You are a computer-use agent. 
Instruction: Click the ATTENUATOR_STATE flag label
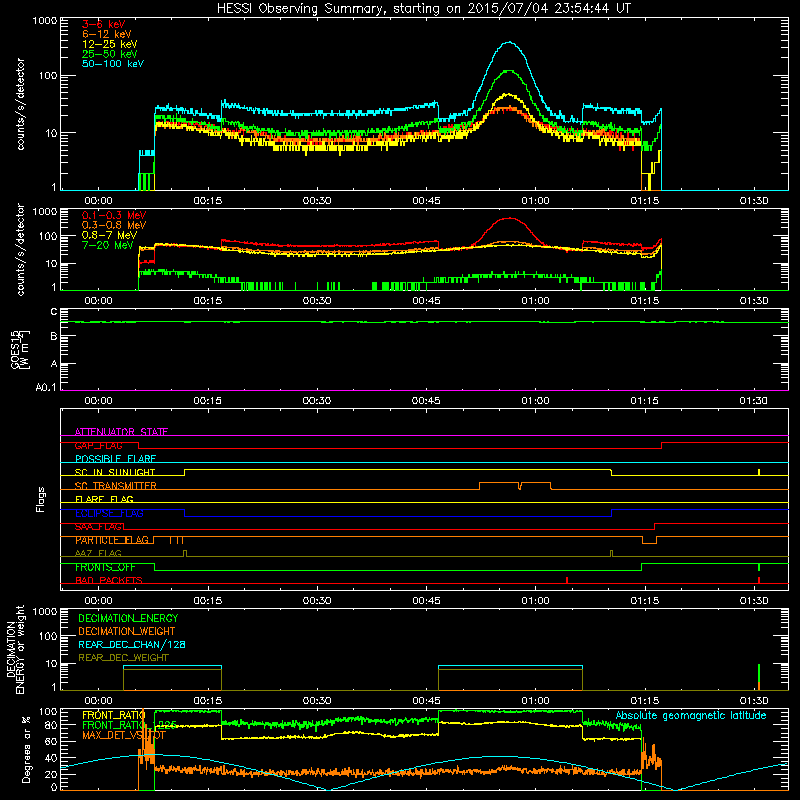click(121, 432)
